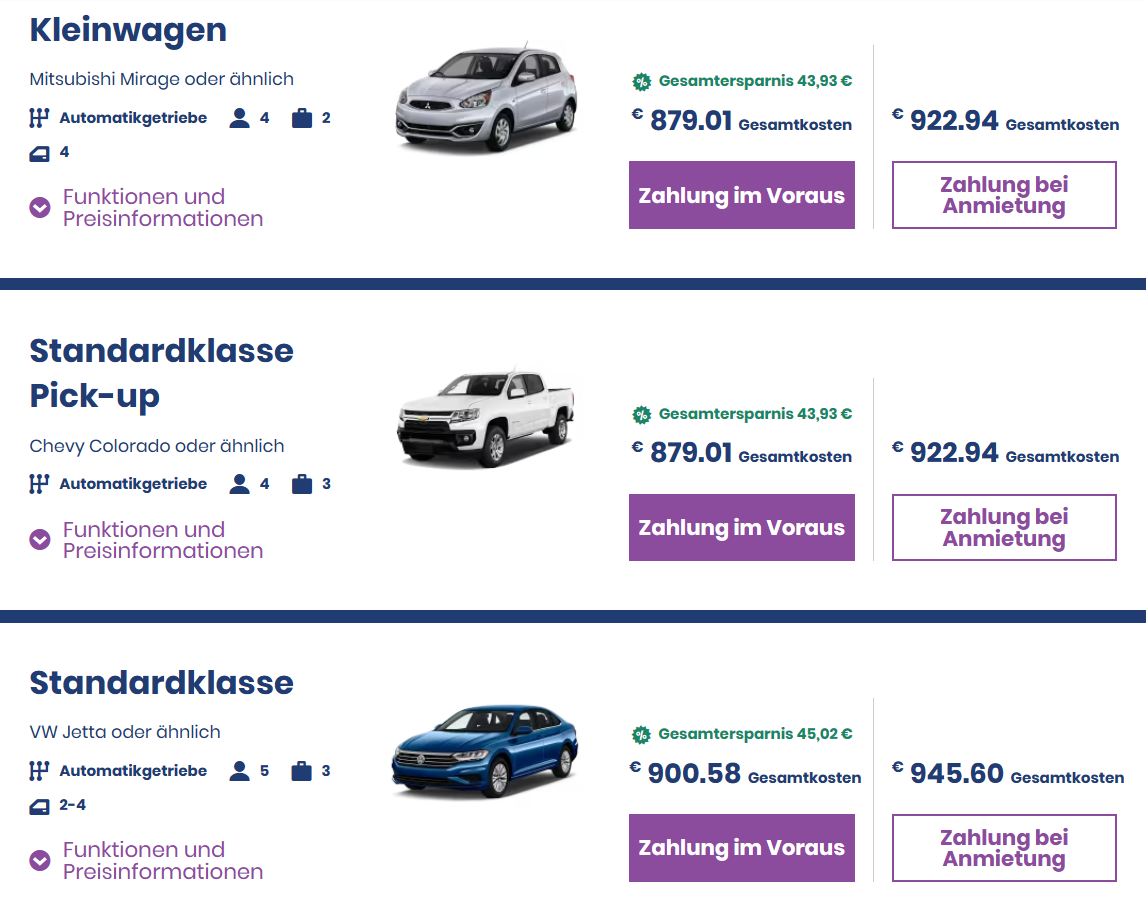Choose Zahlung bei Anmietung for Kleinwagen
The width and height of the screenshot is (1146, 912).
1004,195
